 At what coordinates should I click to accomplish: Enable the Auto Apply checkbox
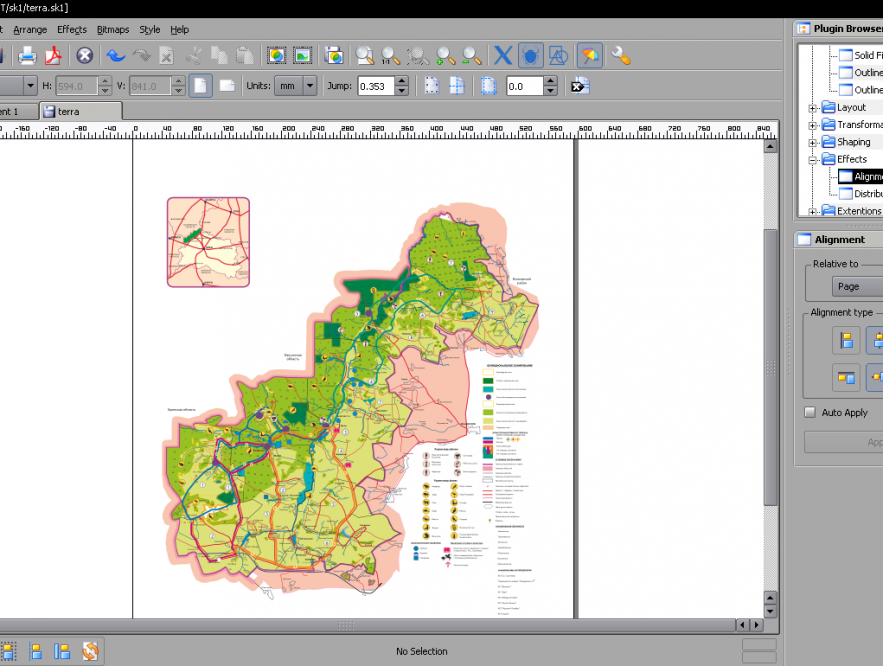click(x=810, y=412)
